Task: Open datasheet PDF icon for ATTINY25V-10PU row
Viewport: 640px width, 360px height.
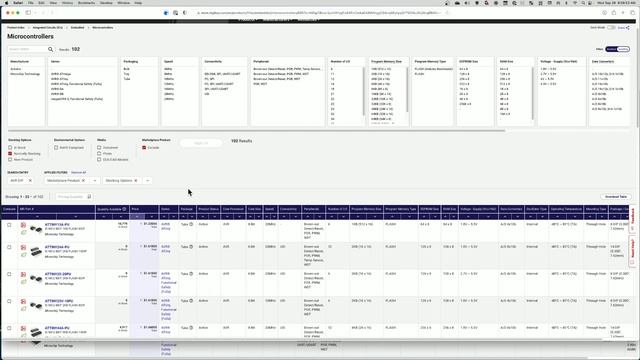Action: click(x=23, y=301)
